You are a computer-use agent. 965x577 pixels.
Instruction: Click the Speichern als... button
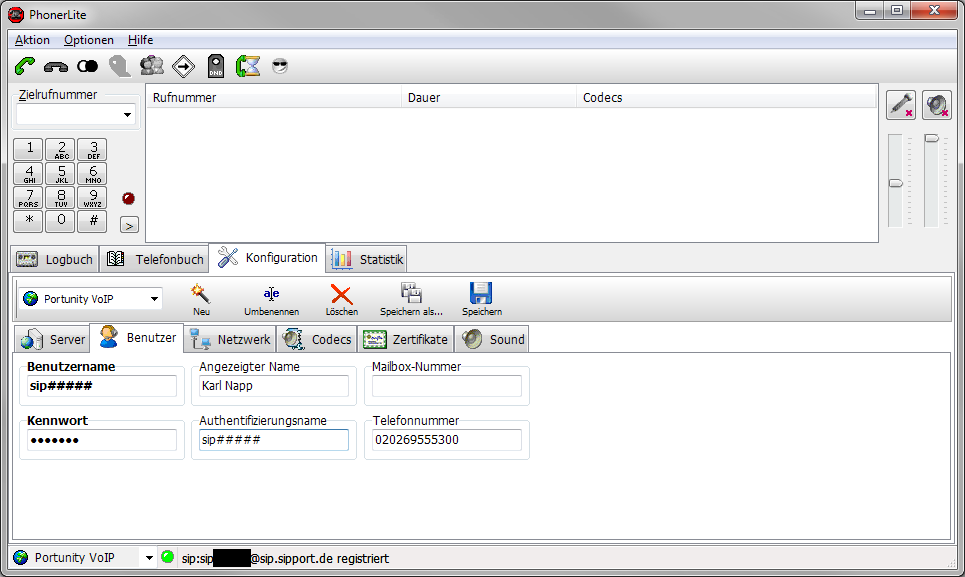coord(411,297)
